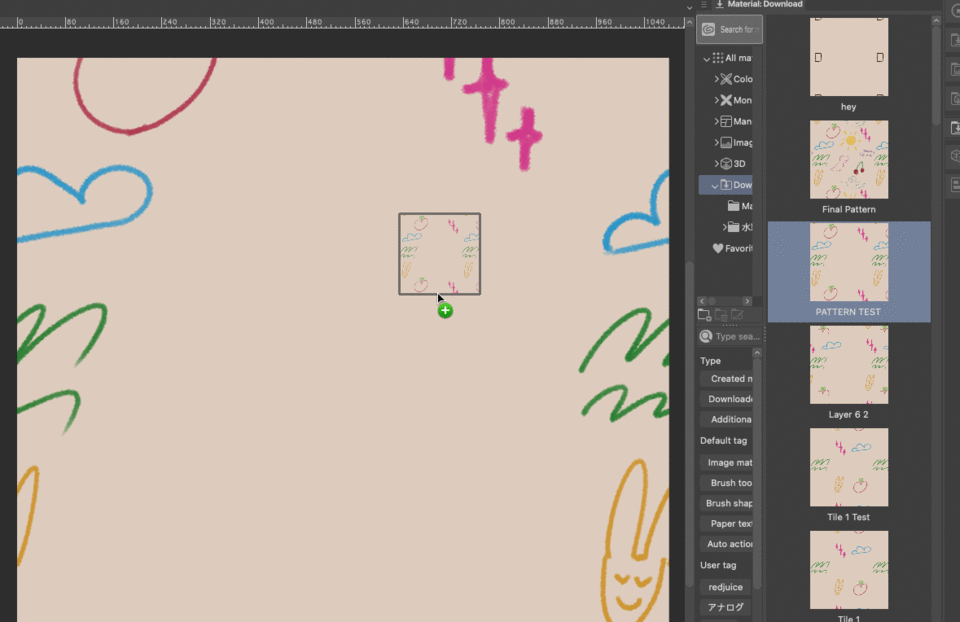This screenshot has height=622, width=960.
Task: Click the download icon in right dock
Action: pos(954,128)
